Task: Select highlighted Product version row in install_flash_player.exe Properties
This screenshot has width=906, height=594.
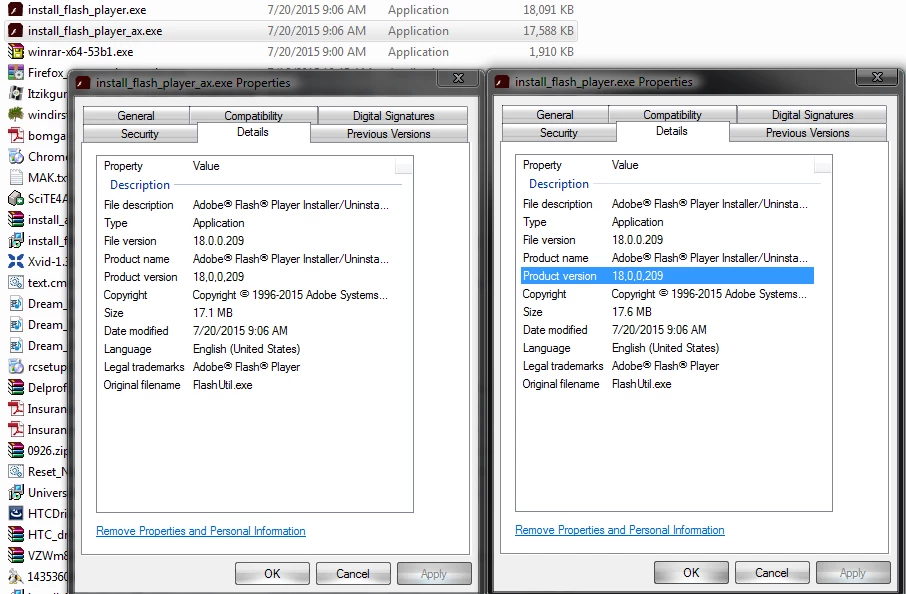Action: (x=667, y=276)
